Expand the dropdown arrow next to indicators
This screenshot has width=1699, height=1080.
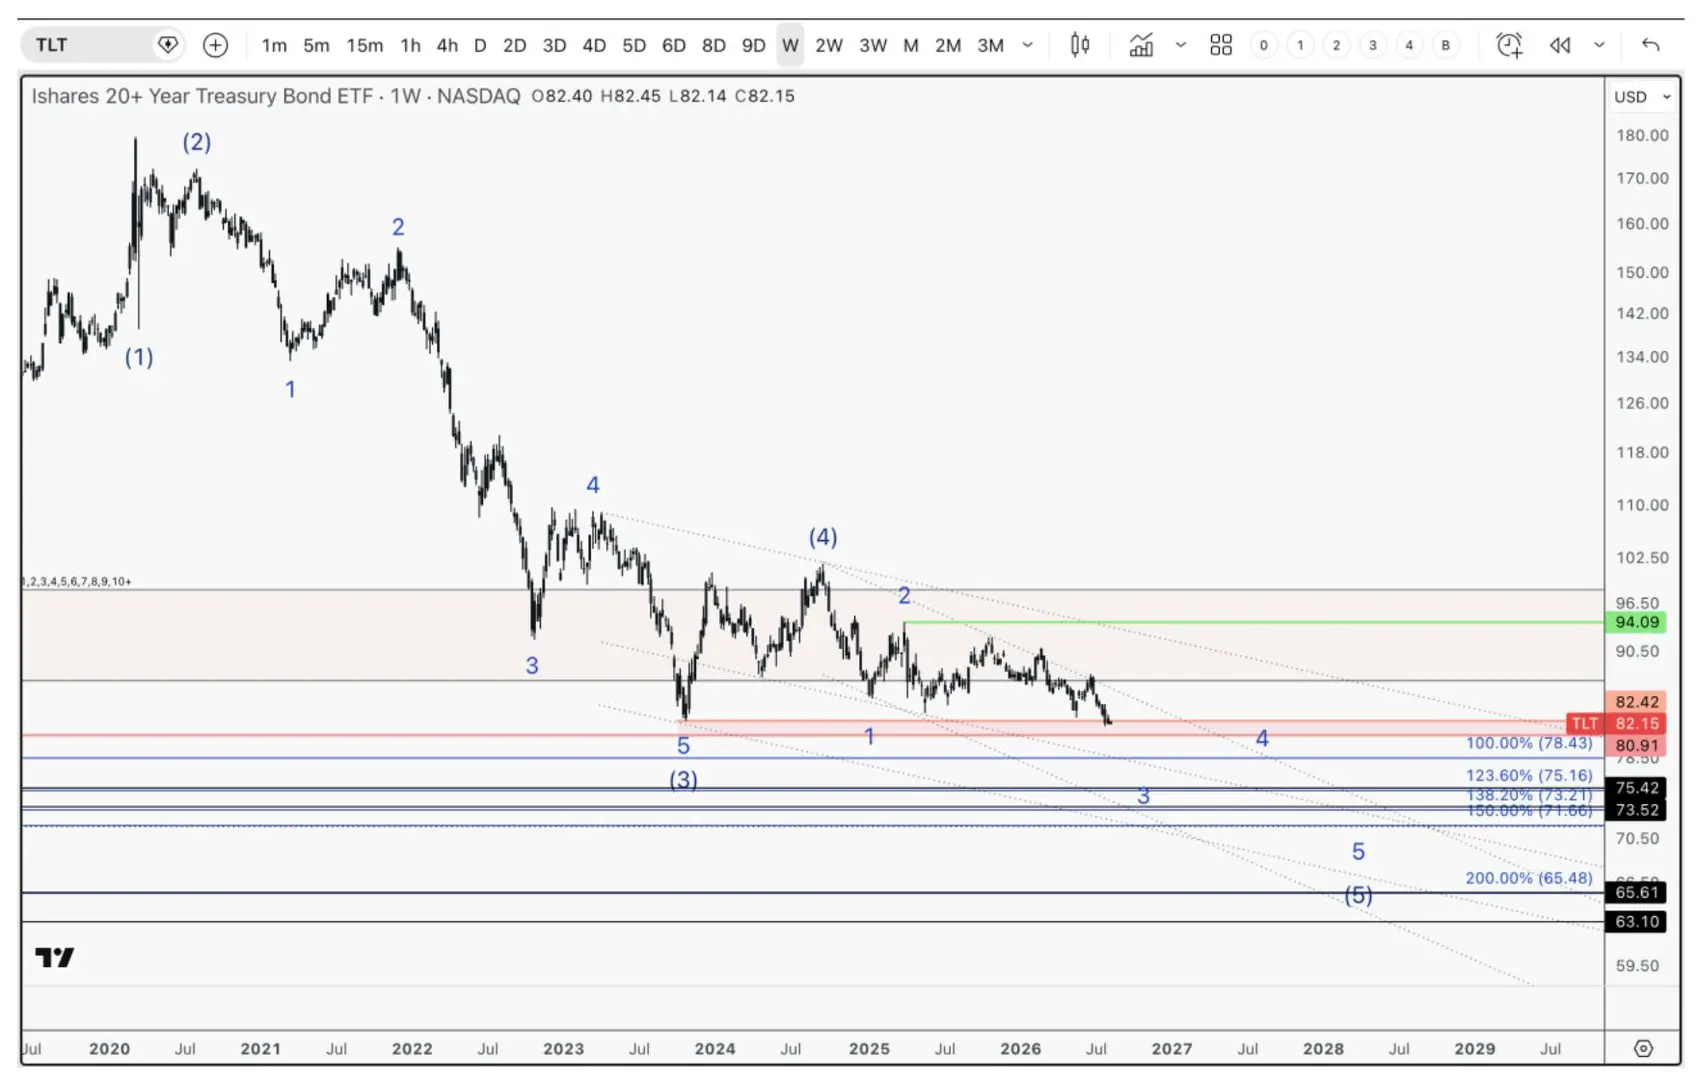click(x=1181, y=45)
